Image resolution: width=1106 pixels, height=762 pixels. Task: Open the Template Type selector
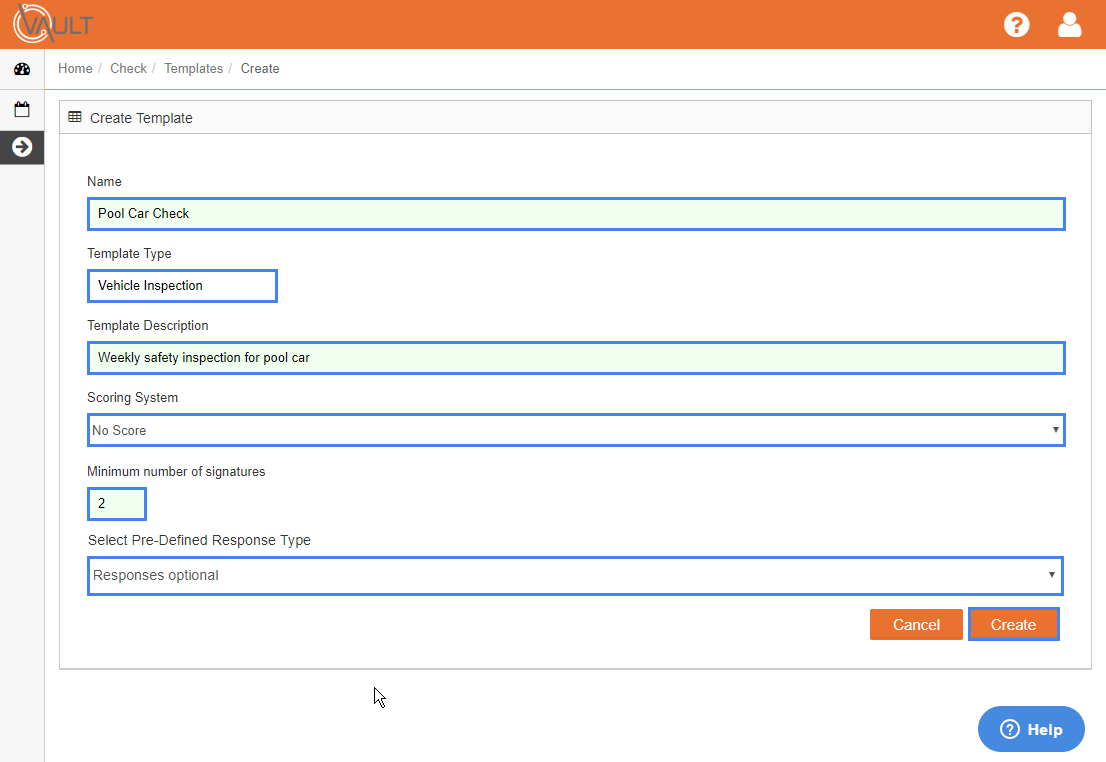tap(182, 286)
